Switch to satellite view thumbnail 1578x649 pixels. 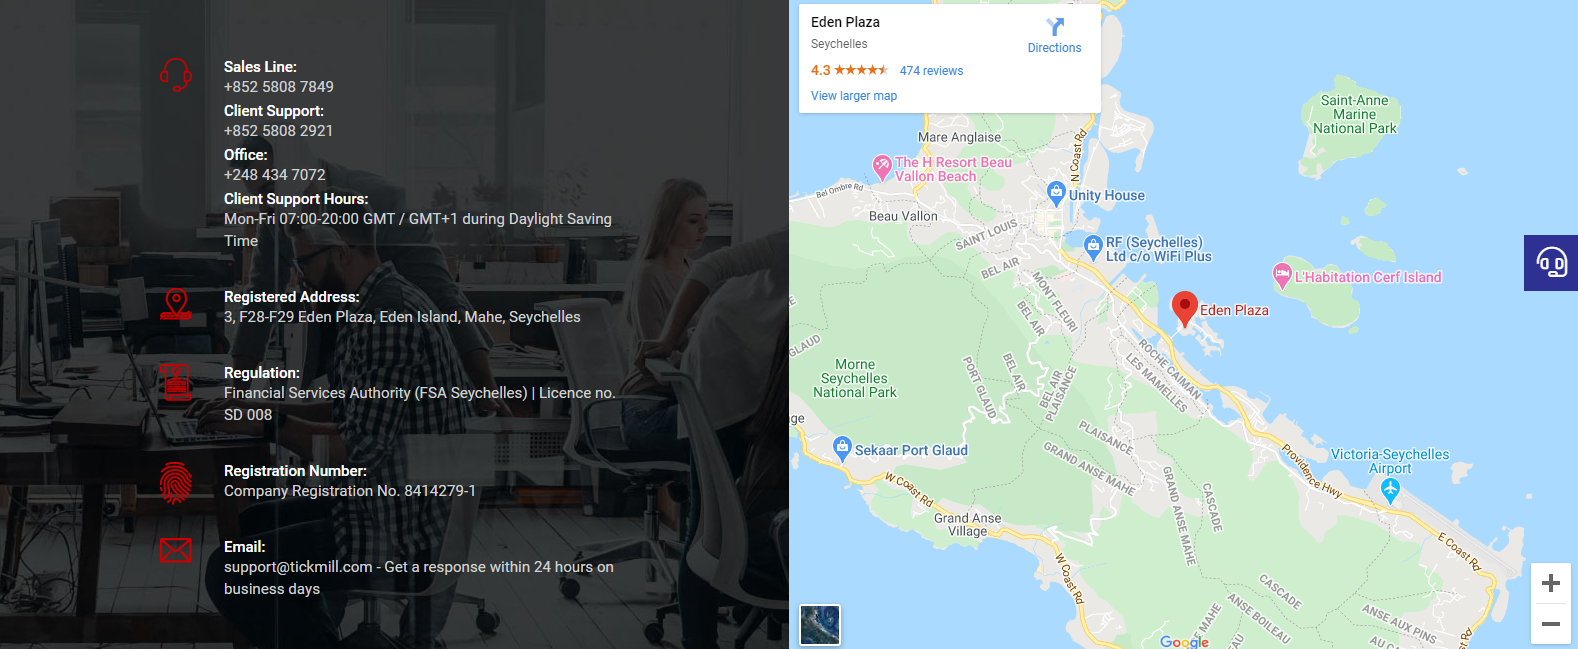(x=820, y=625)
